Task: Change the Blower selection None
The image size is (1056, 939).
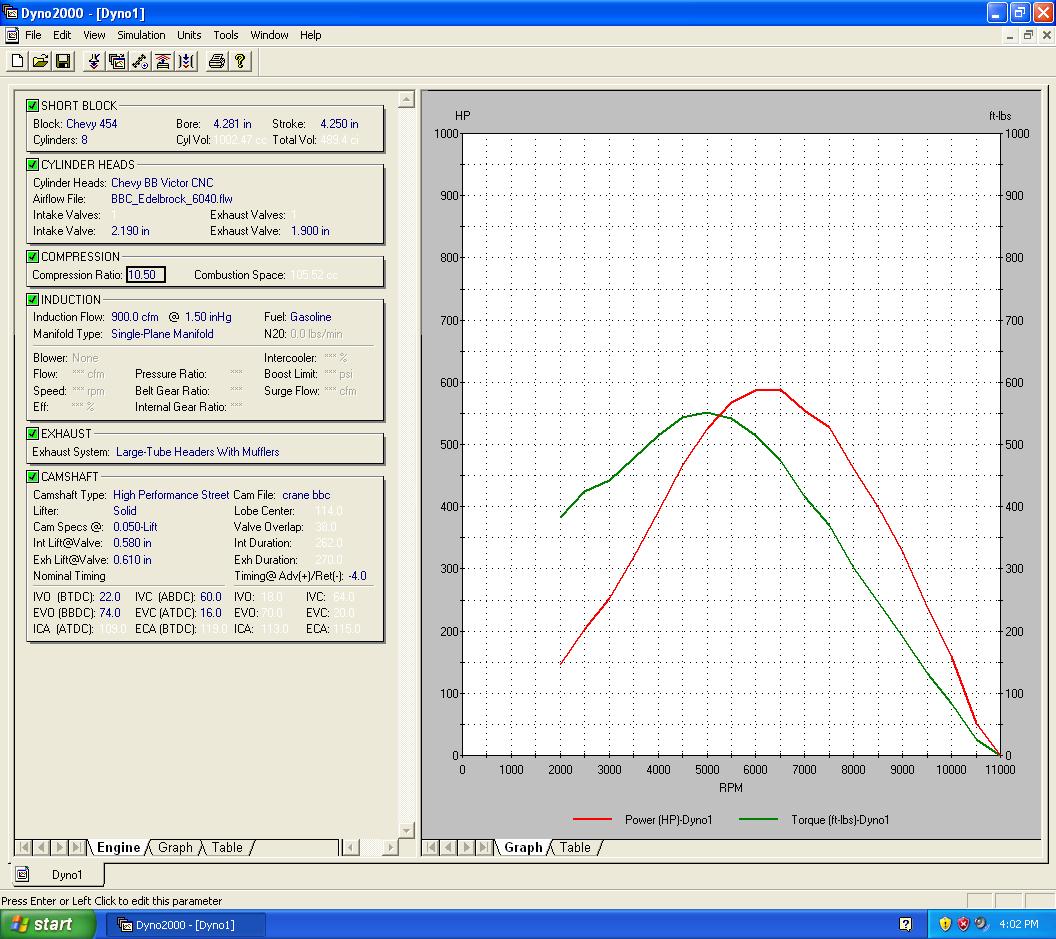Action: pyautogui.click(x=85, y=358)
